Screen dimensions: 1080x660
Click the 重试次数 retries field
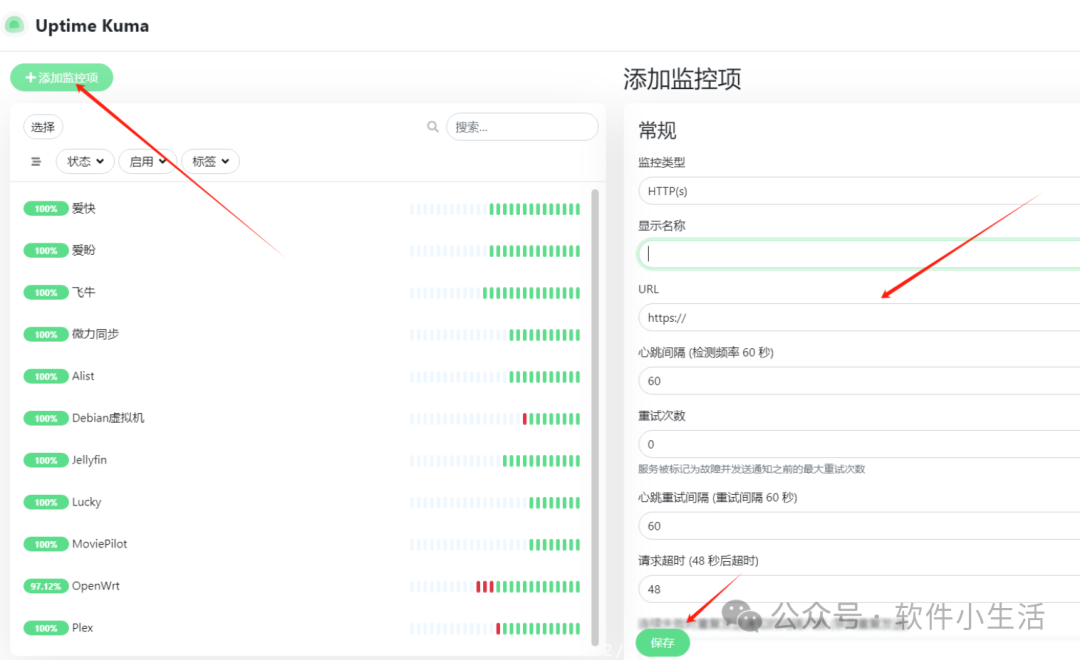(859, 444)
